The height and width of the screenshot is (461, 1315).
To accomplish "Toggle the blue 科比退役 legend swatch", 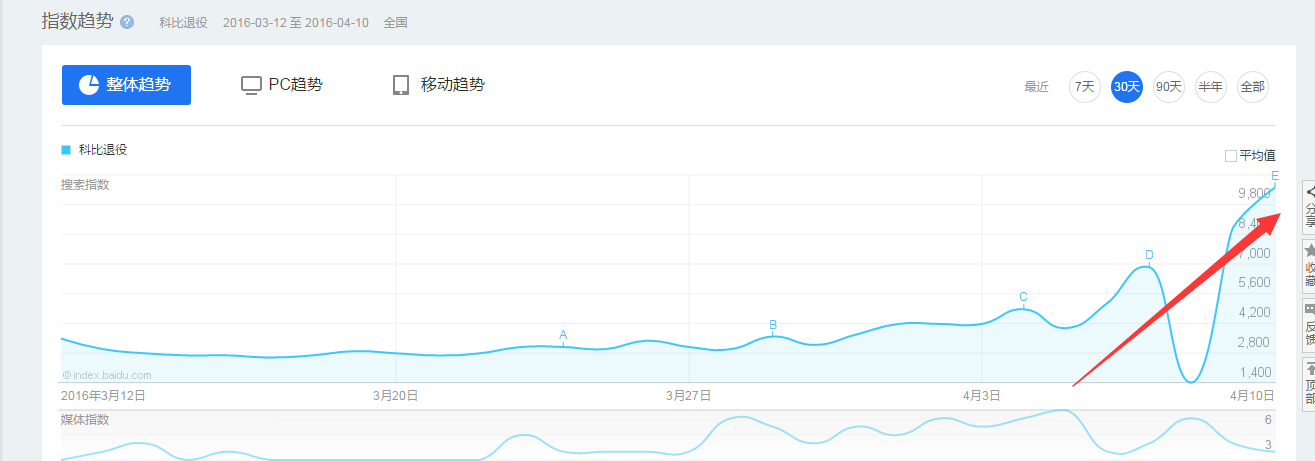I will tap(66, 150).
